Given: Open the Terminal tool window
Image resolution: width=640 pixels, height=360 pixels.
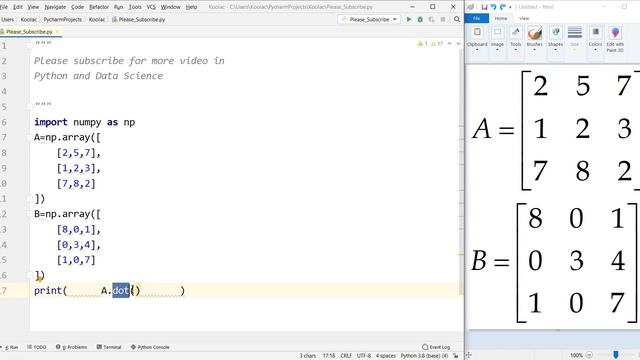Looking at the screenshot, I should click(x=109, y=347).
